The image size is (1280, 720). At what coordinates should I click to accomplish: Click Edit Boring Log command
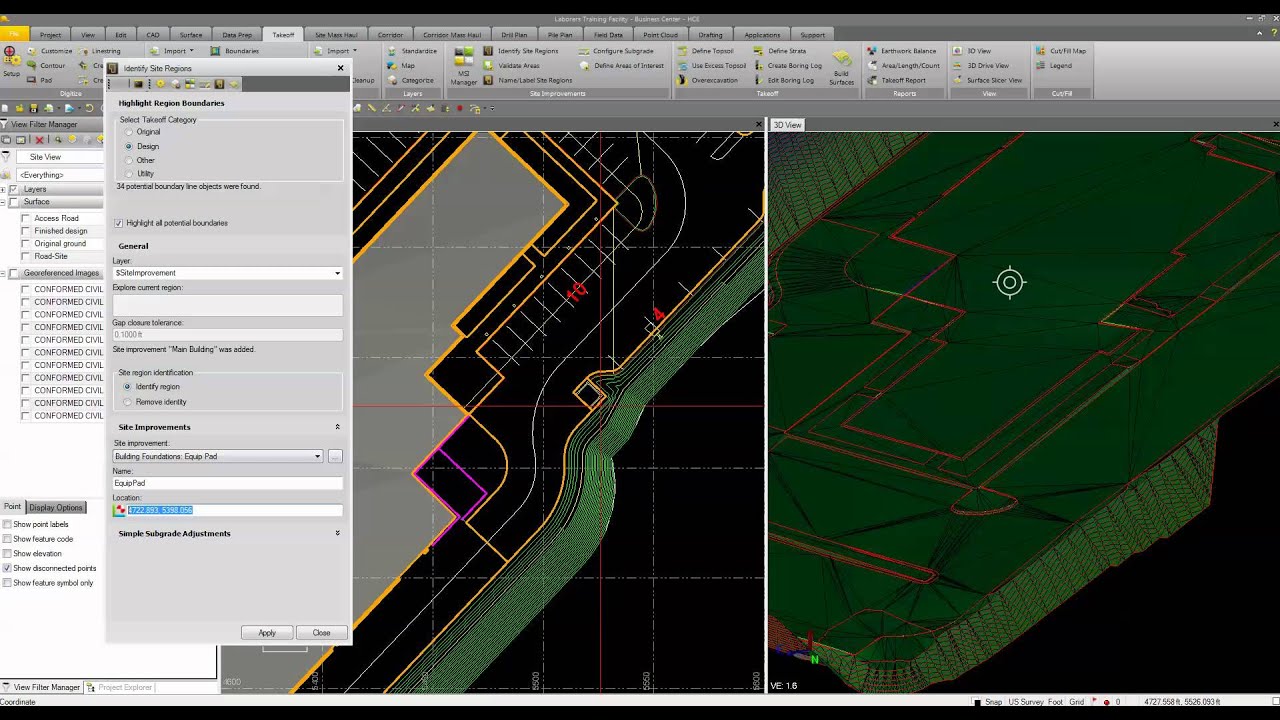[x=782, y=80]
